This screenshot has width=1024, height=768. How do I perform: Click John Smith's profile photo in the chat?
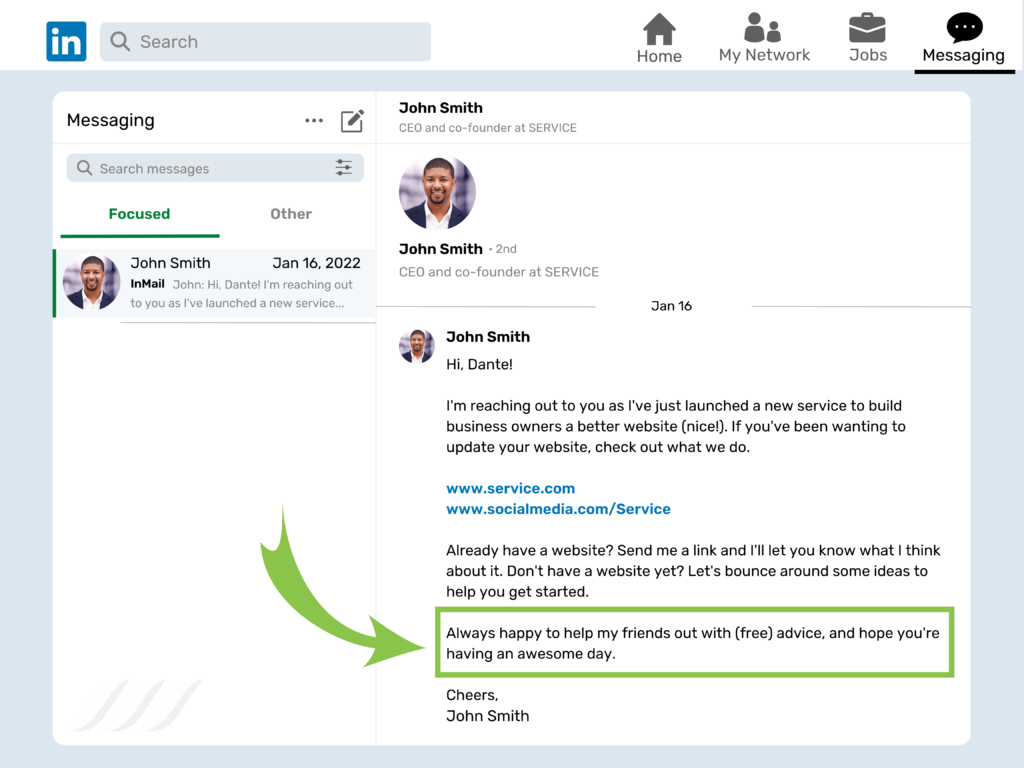click(x=437, y=191)
